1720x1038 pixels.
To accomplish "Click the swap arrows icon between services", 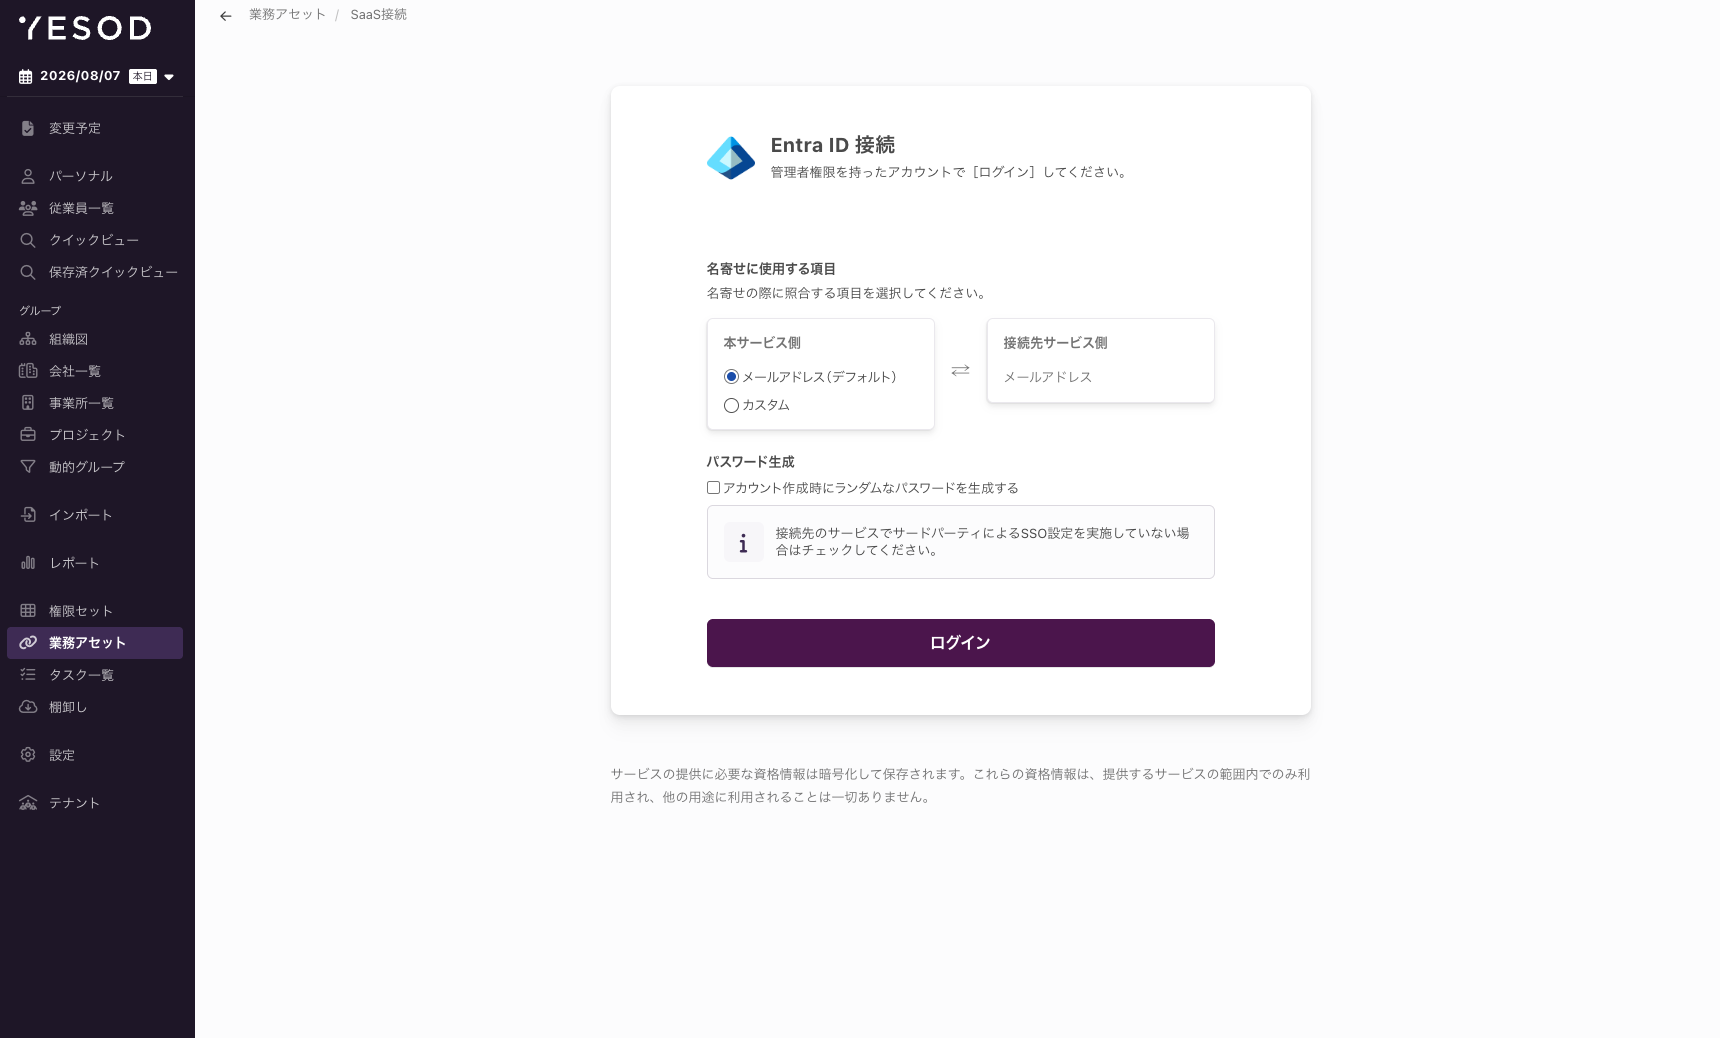I will (960, 371).
